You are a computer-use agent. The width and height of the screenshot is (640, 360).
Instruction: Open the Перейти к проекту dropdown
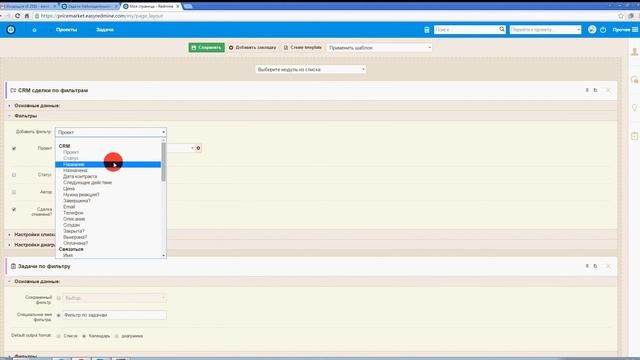click(x=545, y=30)
